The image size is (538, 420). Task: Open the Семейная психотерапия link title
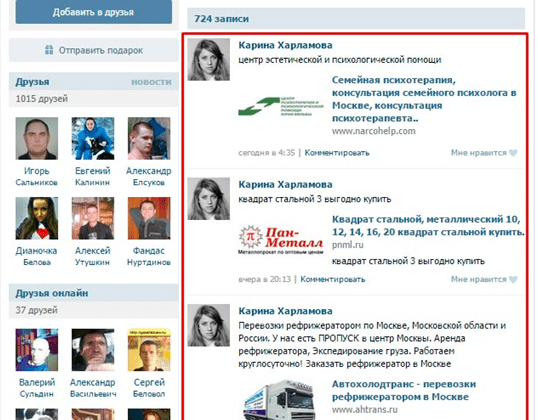(424, 99)
